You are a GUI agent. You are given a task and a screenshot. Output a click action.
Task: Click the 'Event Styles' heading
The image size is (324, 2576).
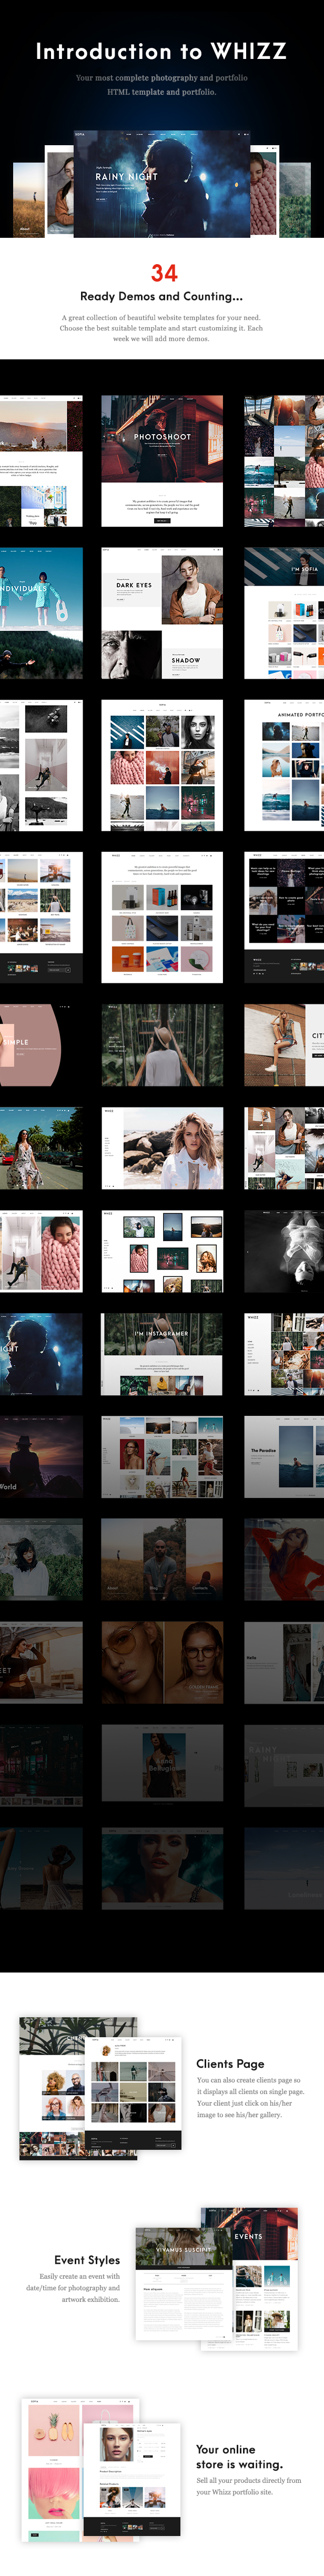point(87,2260)
